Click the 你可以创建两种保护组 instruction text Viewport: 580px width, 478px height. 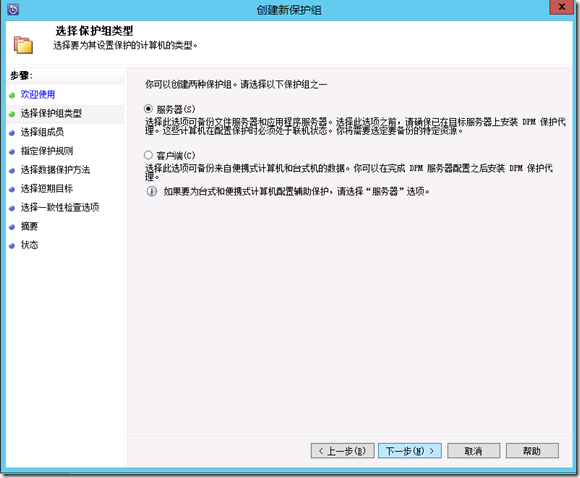[236, 84]
